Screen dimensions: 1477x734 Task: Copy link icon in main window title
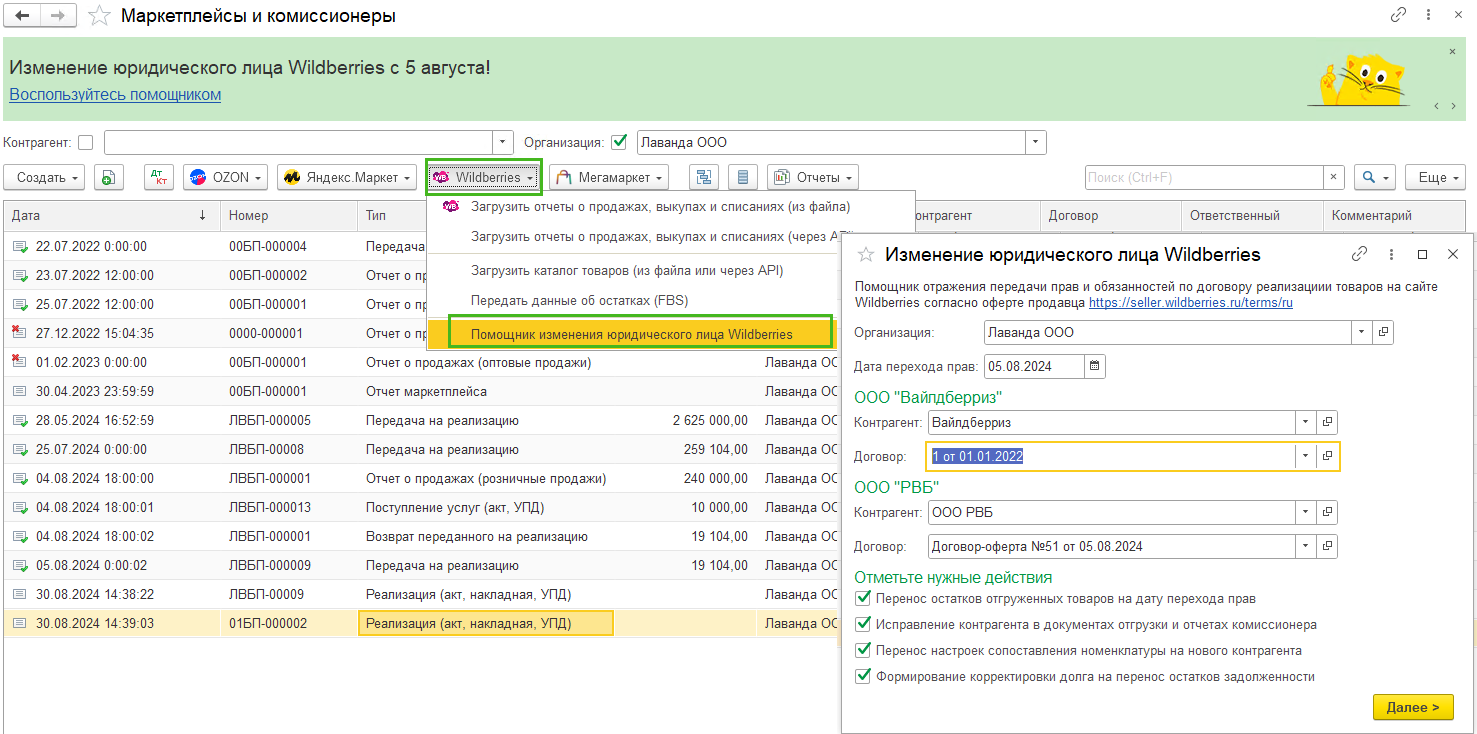click(1398, 15)
